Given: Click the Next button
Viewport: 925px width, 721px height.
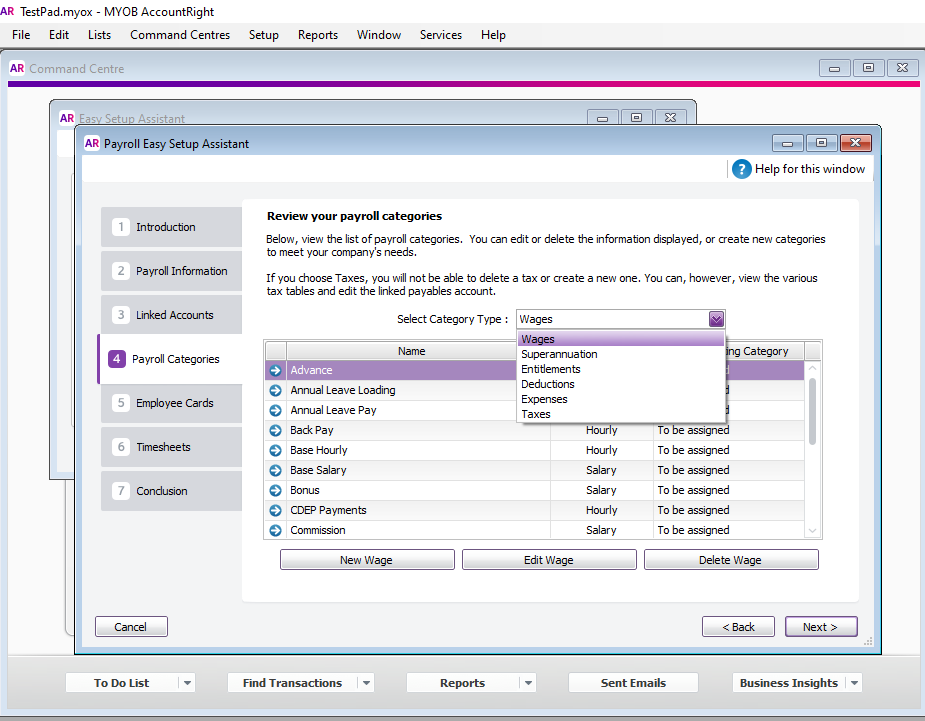Looking at the screenshot, I should coord(821,627).
